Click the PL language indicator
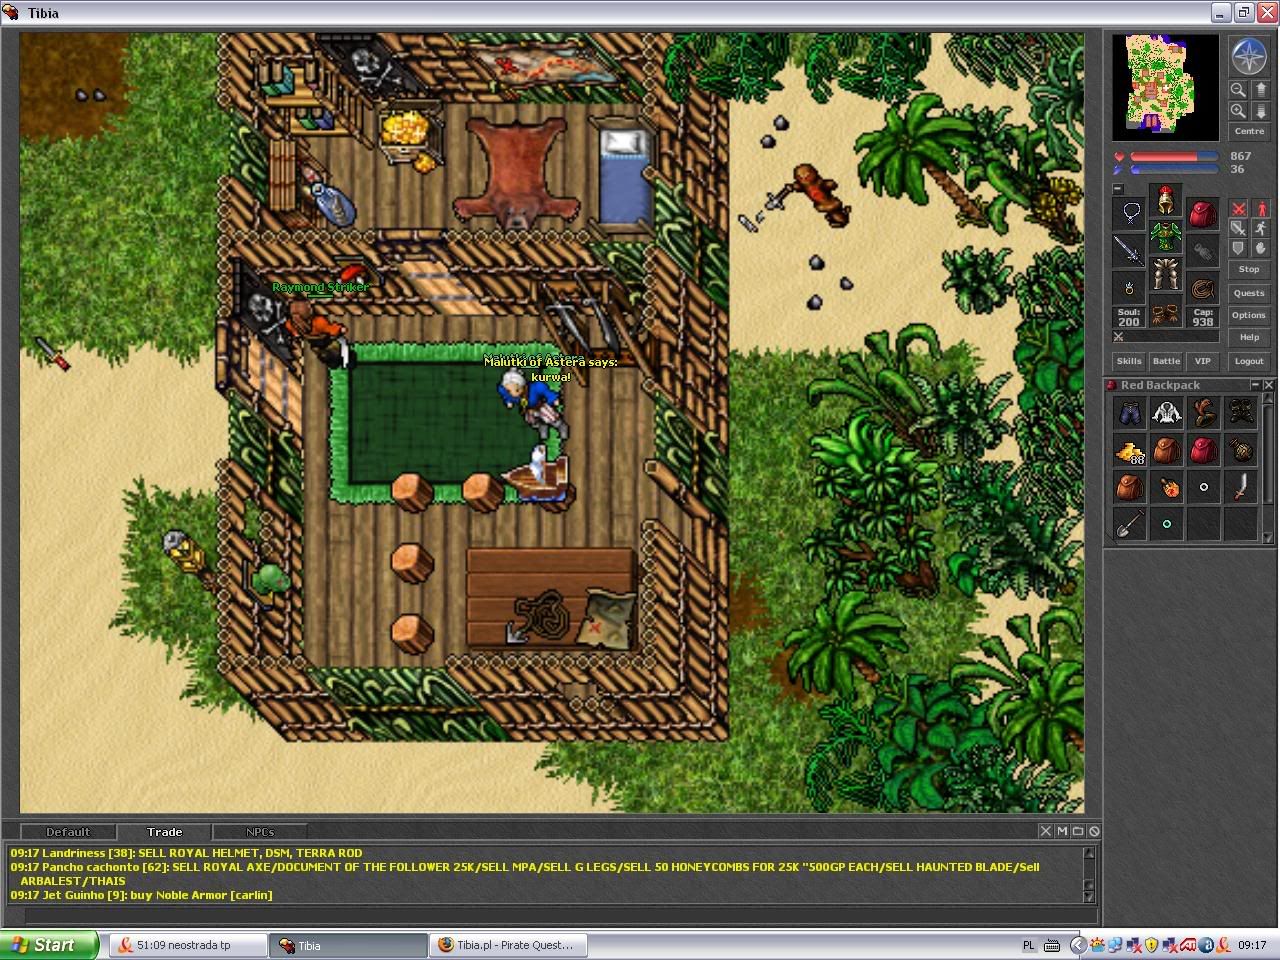This screenshot has height=960, width=1280. [1029, 945]
